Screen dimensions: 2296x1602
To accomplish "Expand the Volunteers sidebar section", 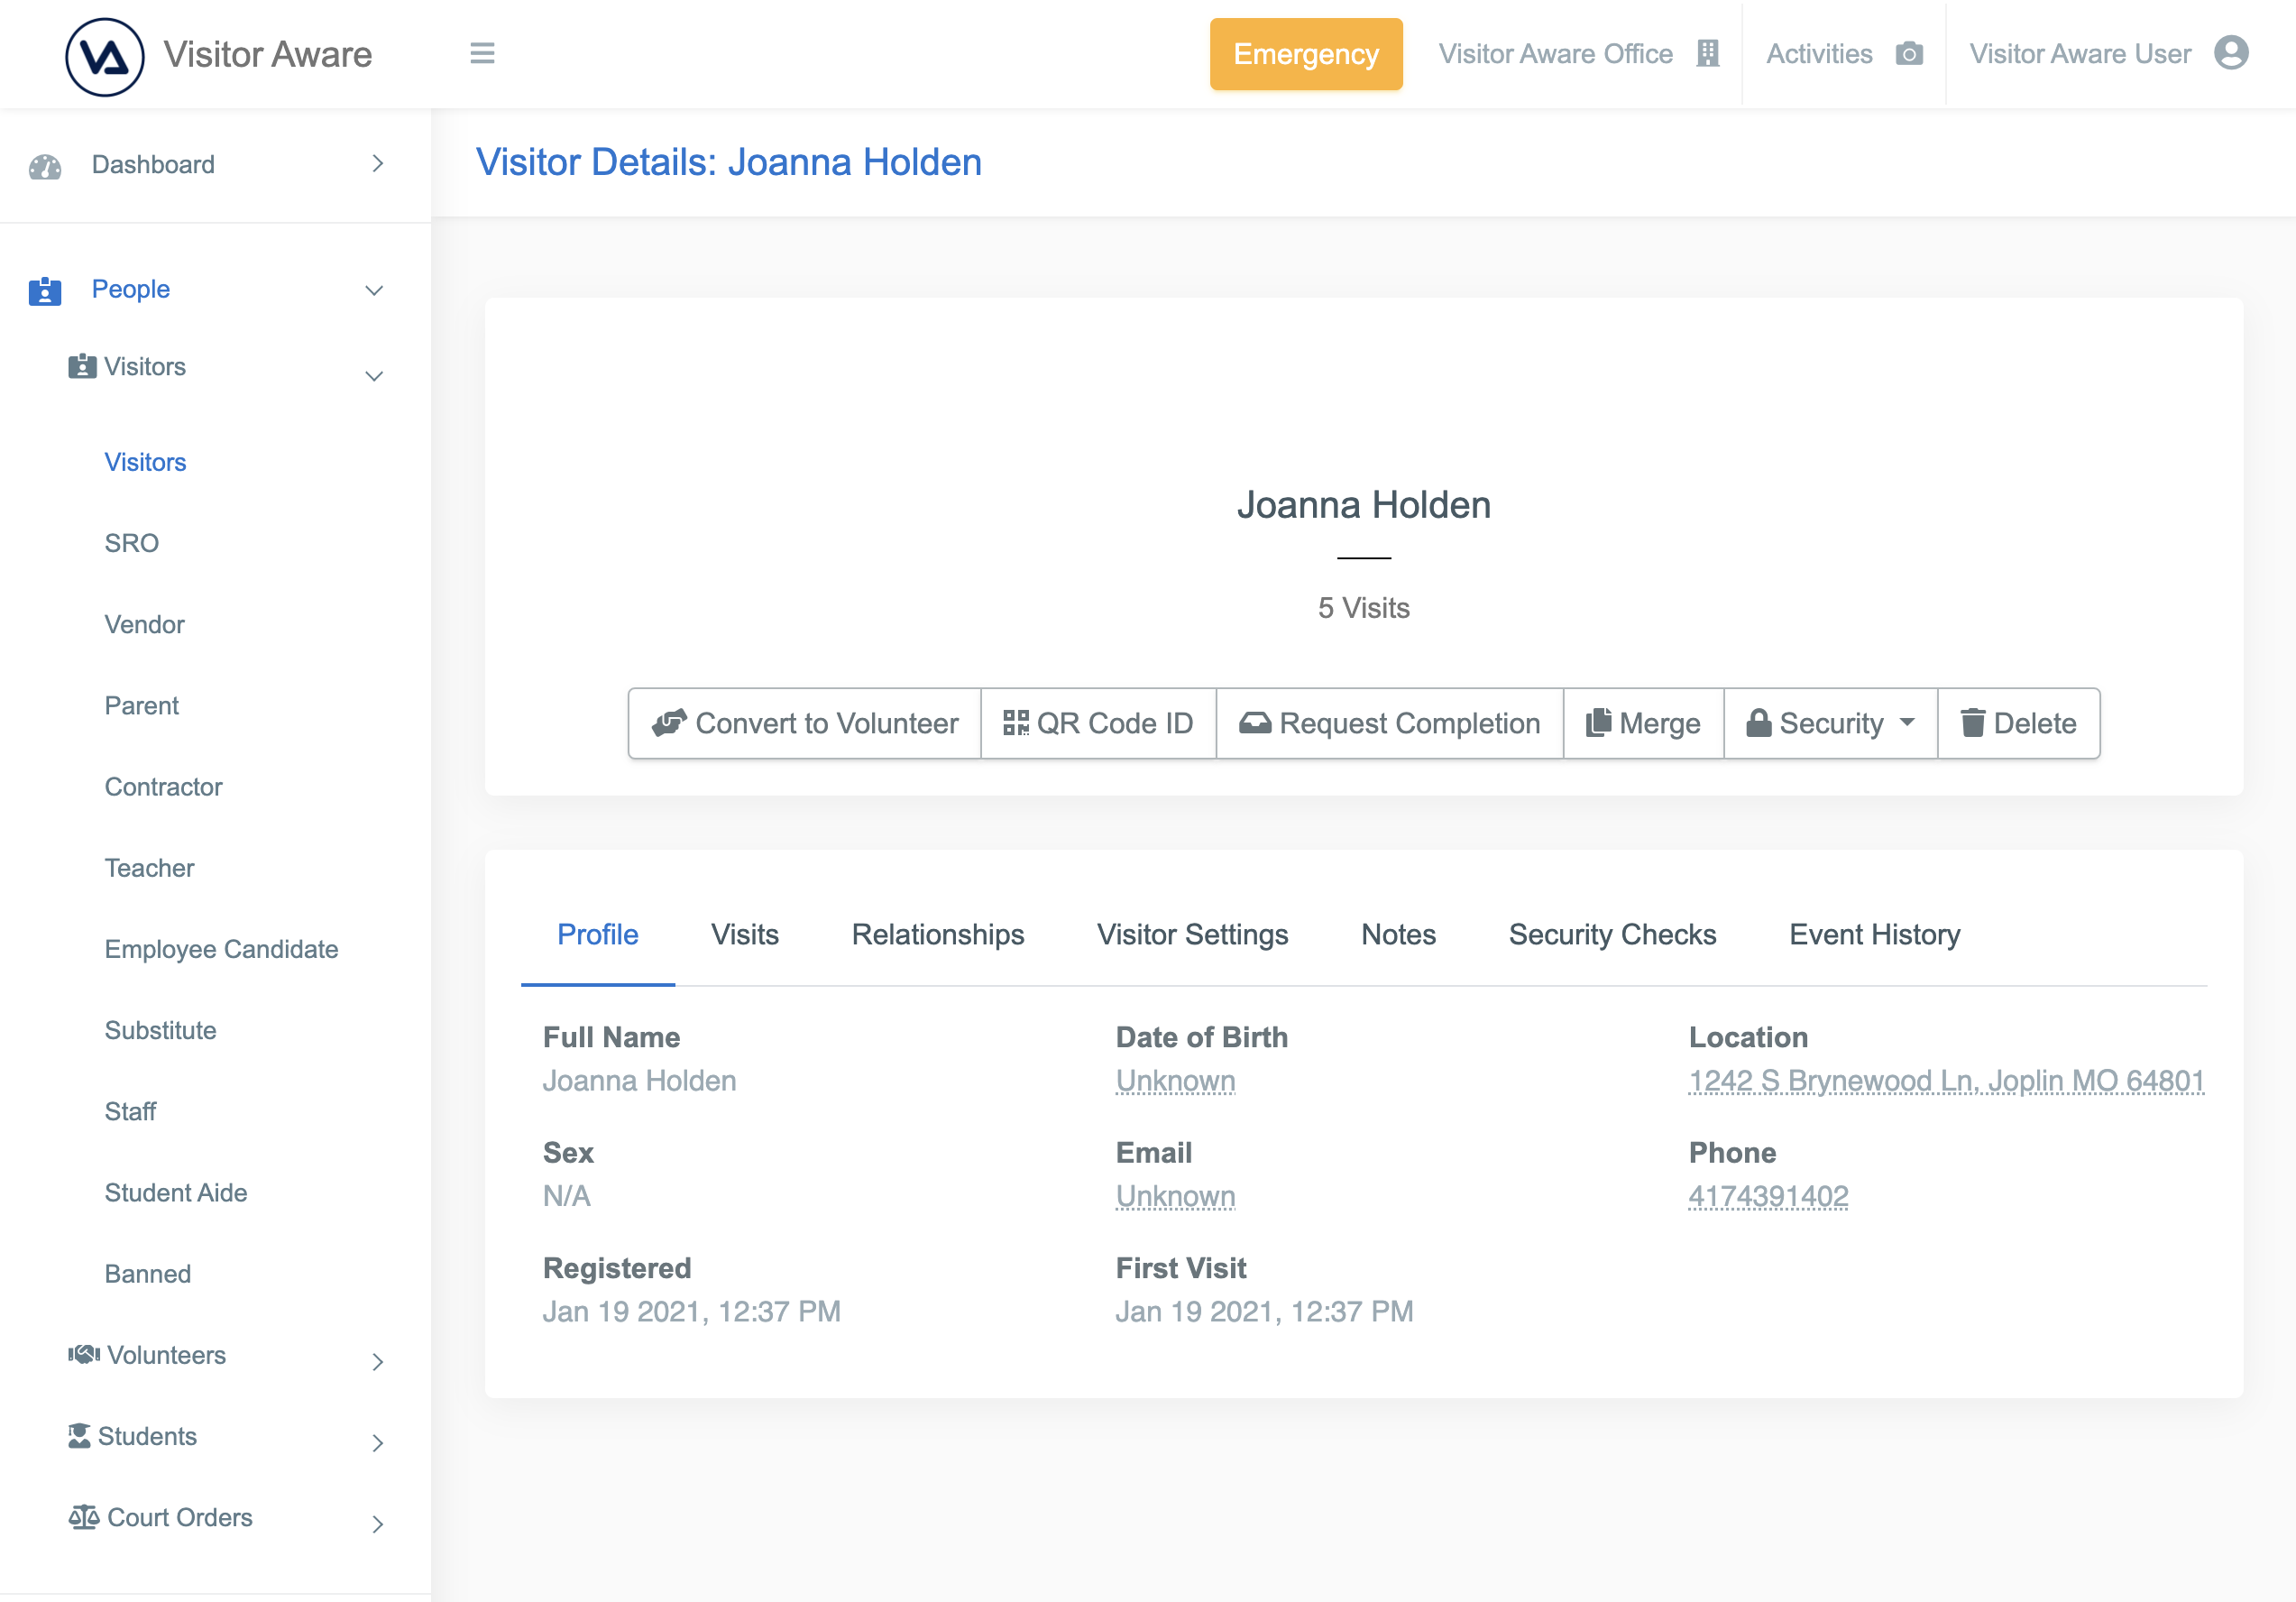I will [377, 1361].
